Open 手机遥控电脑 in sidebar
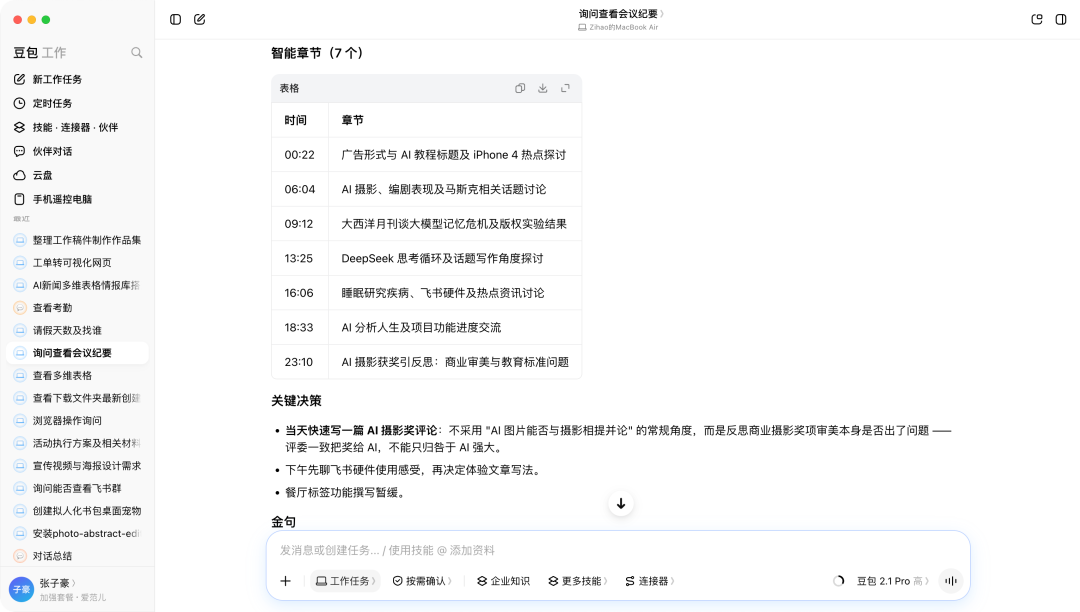Screen dimensions: 1080x612 point(77,200)
